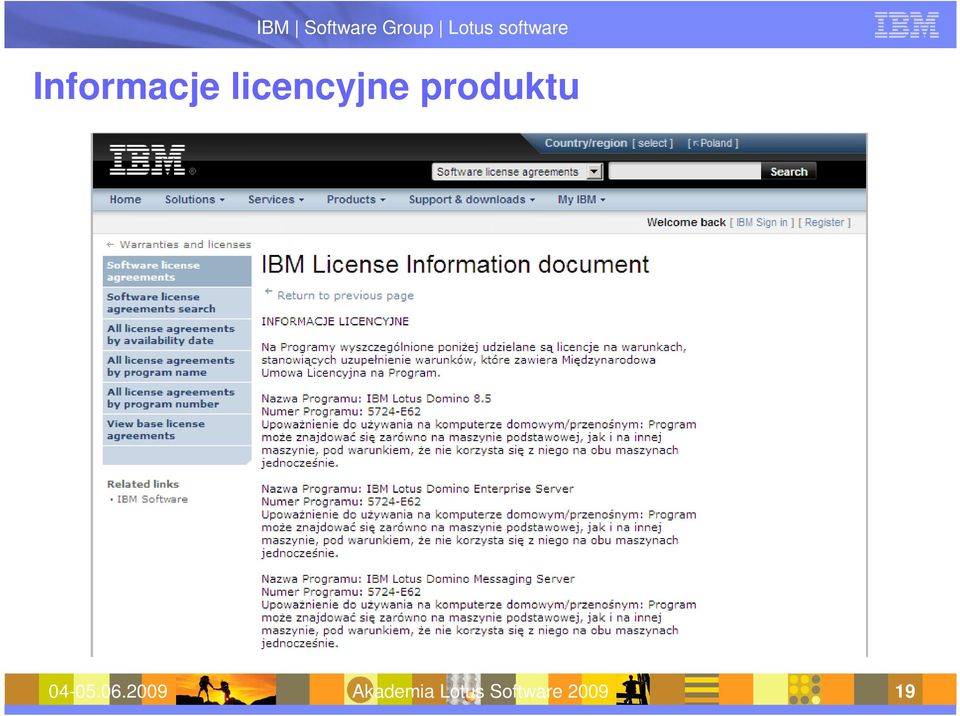Image resolution: width=960 pixels, height=716 pixels.
Task: Open All license agreements by program number
Action: click(177, 398)
